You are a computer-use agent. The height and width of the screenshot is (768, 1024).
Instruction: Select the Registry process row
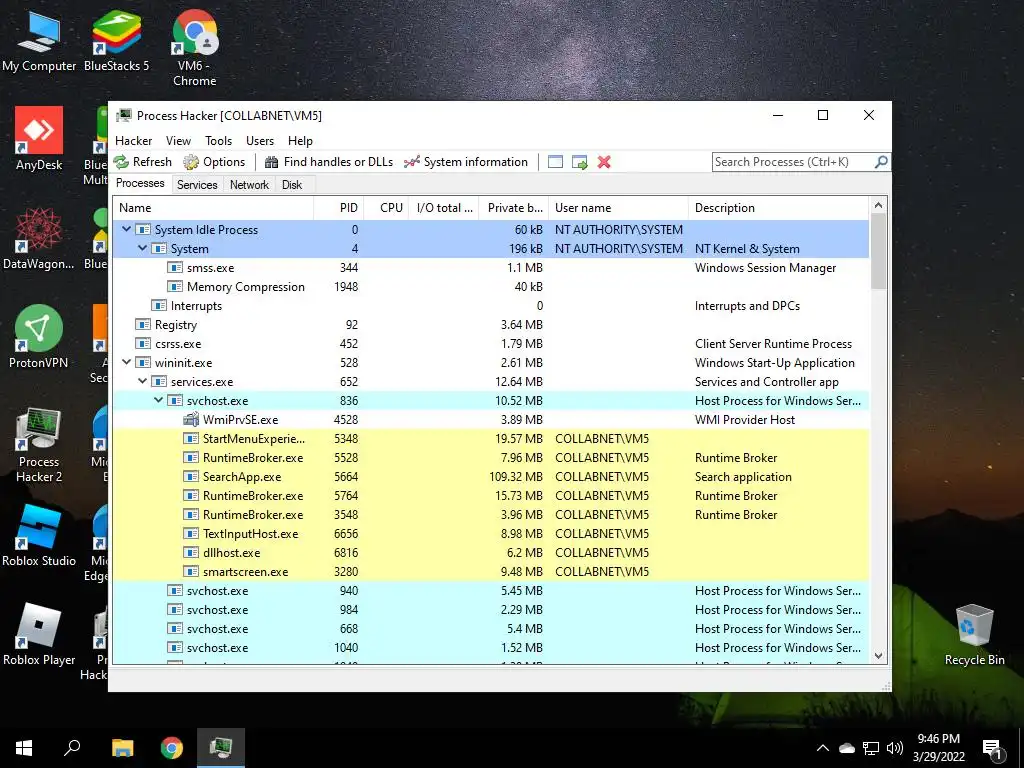point(491,325)
